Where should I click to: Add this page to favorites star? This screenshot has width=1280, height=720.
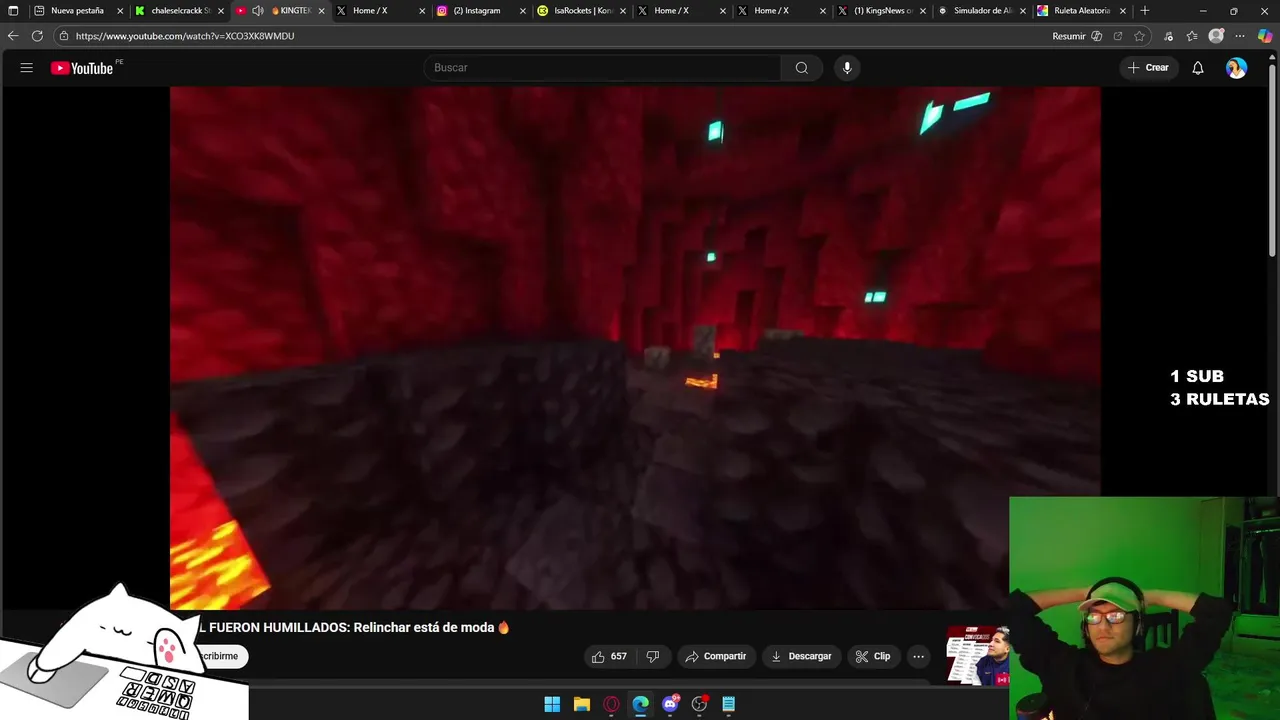pyautogui.click(x=1139, y=36)
